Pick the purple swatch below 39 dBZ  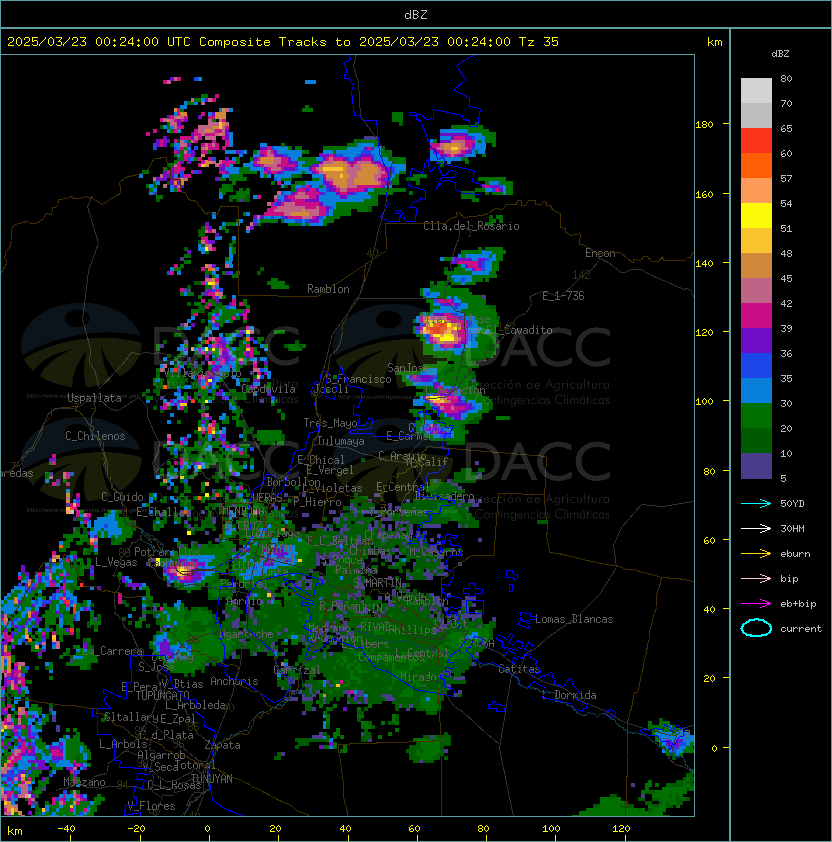pyautogui.click(x=756, y=341)
